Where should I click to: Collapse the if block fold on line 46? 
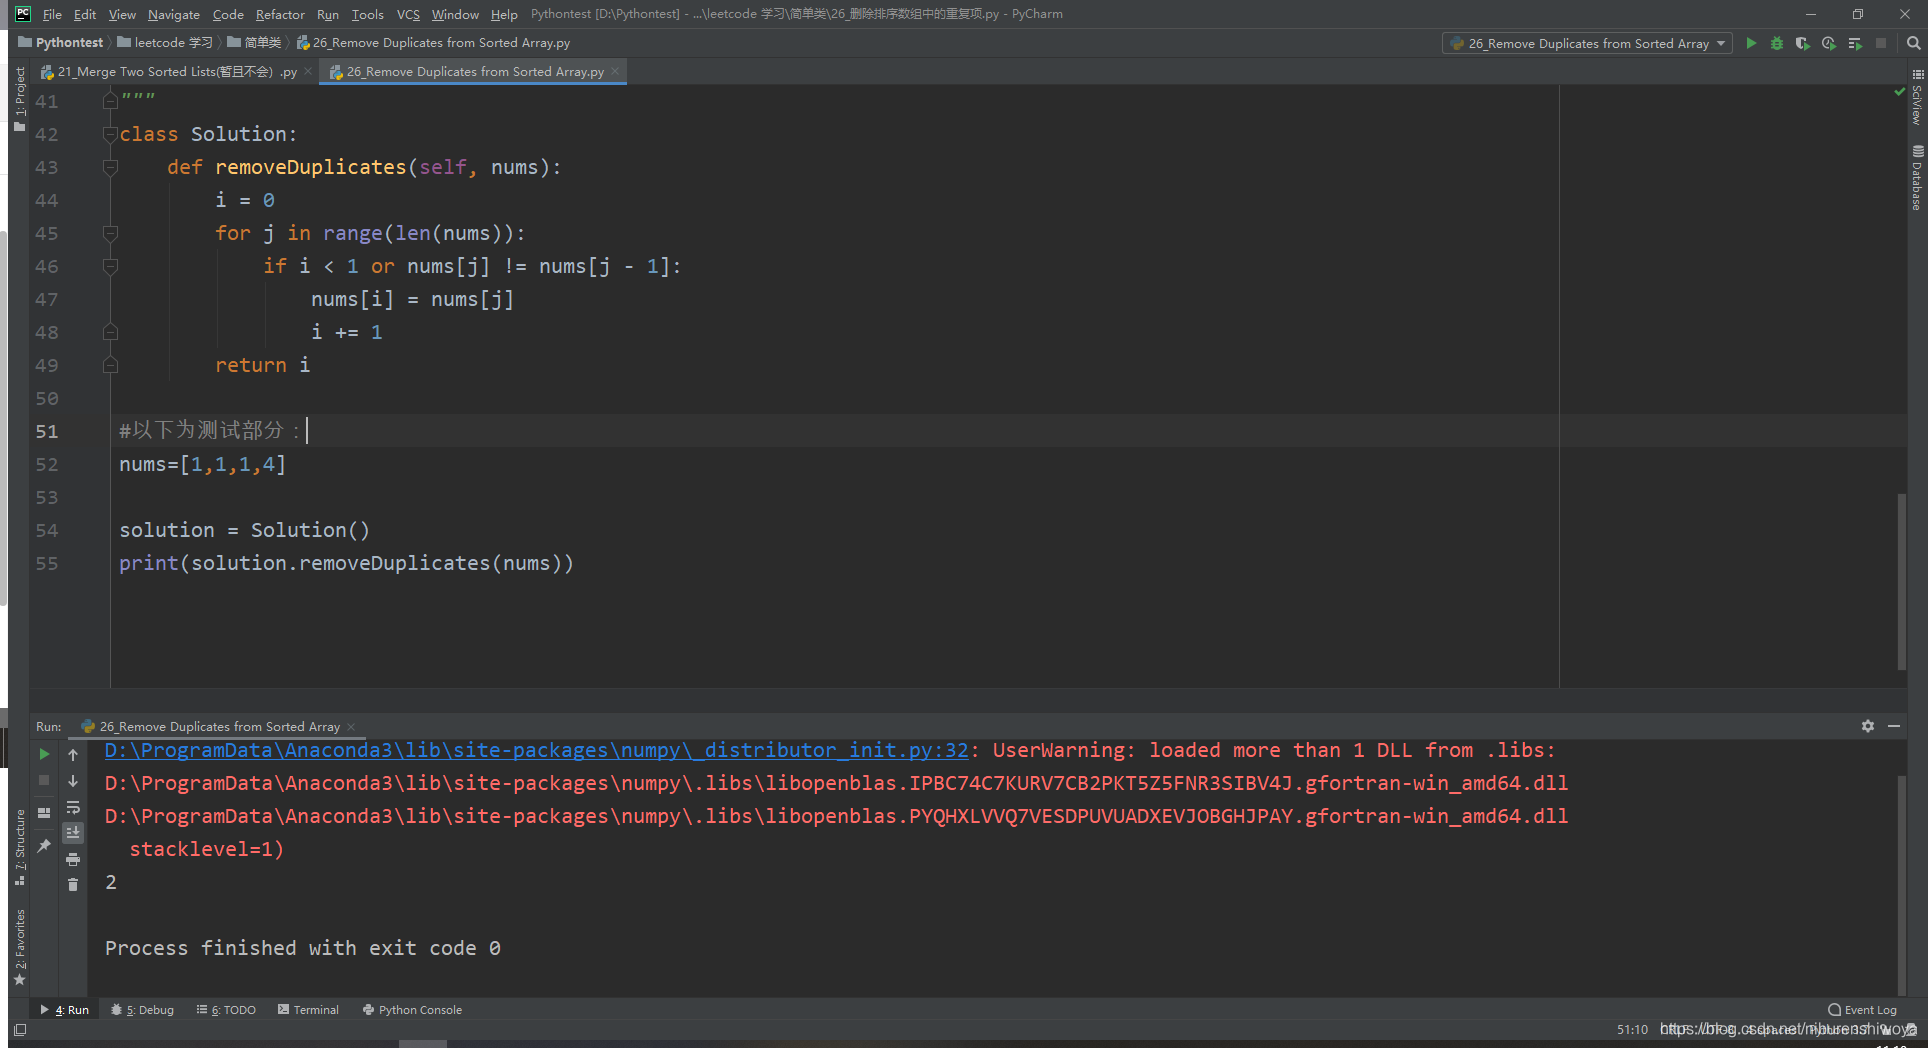[110, 266]
